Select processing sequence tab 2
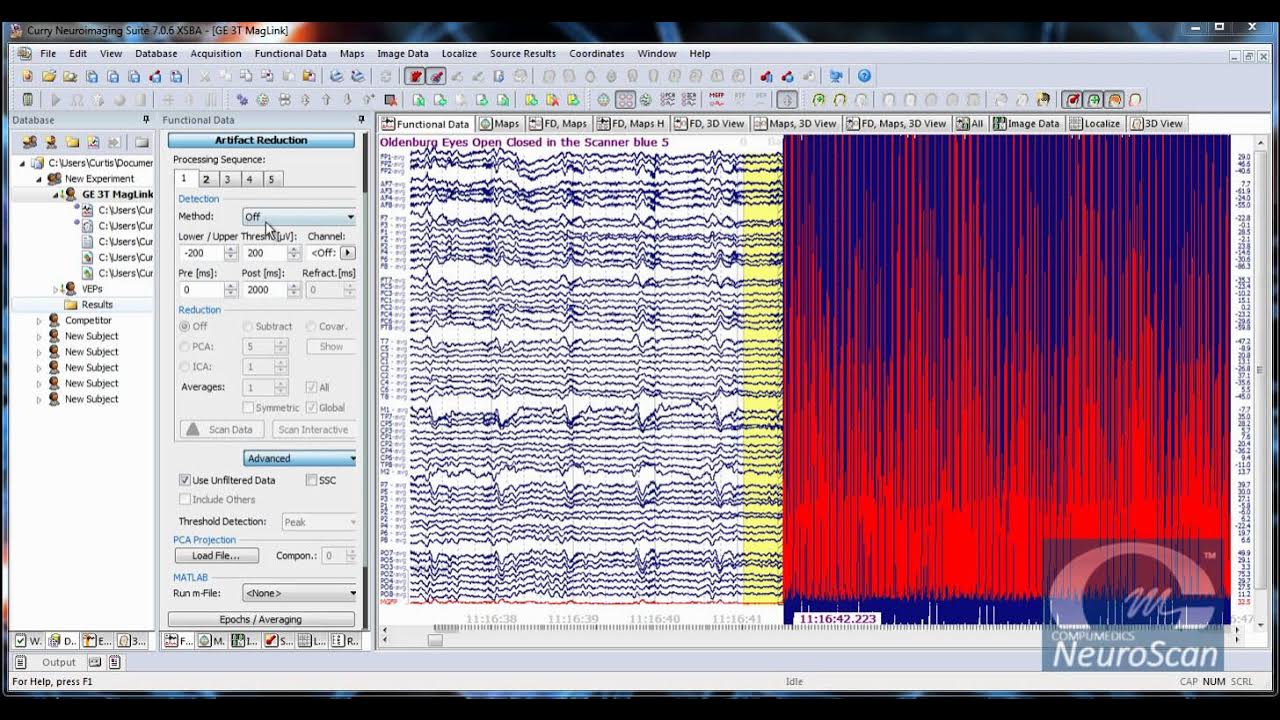The image size is (1280, 720). pos(206,178)
